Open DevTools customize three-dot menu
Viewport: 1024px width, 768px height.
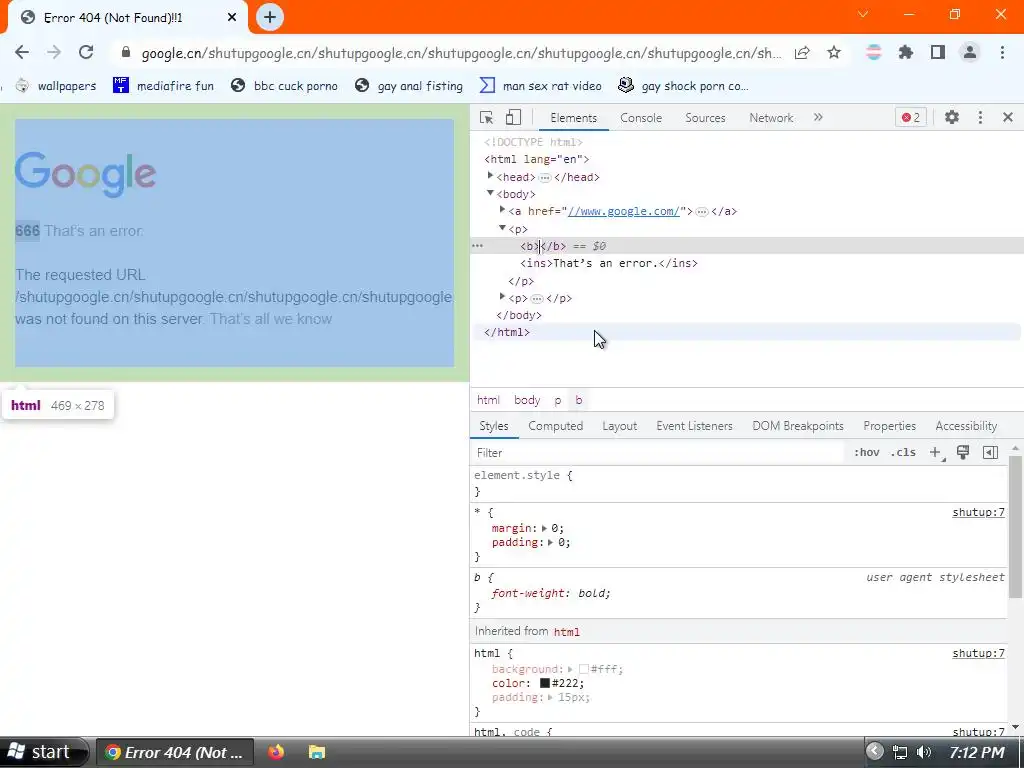pyautogui.click(x=980, y=118)
